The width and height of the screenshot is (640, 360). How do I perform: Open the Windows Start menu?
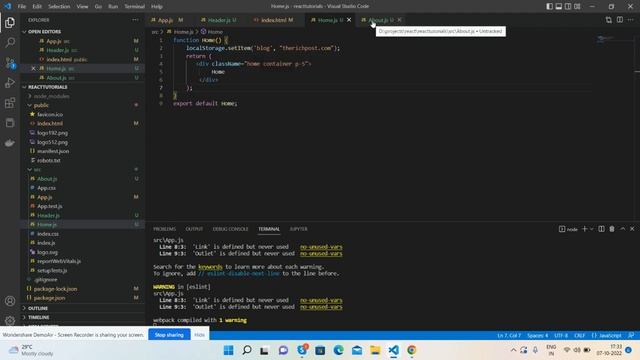229,350
